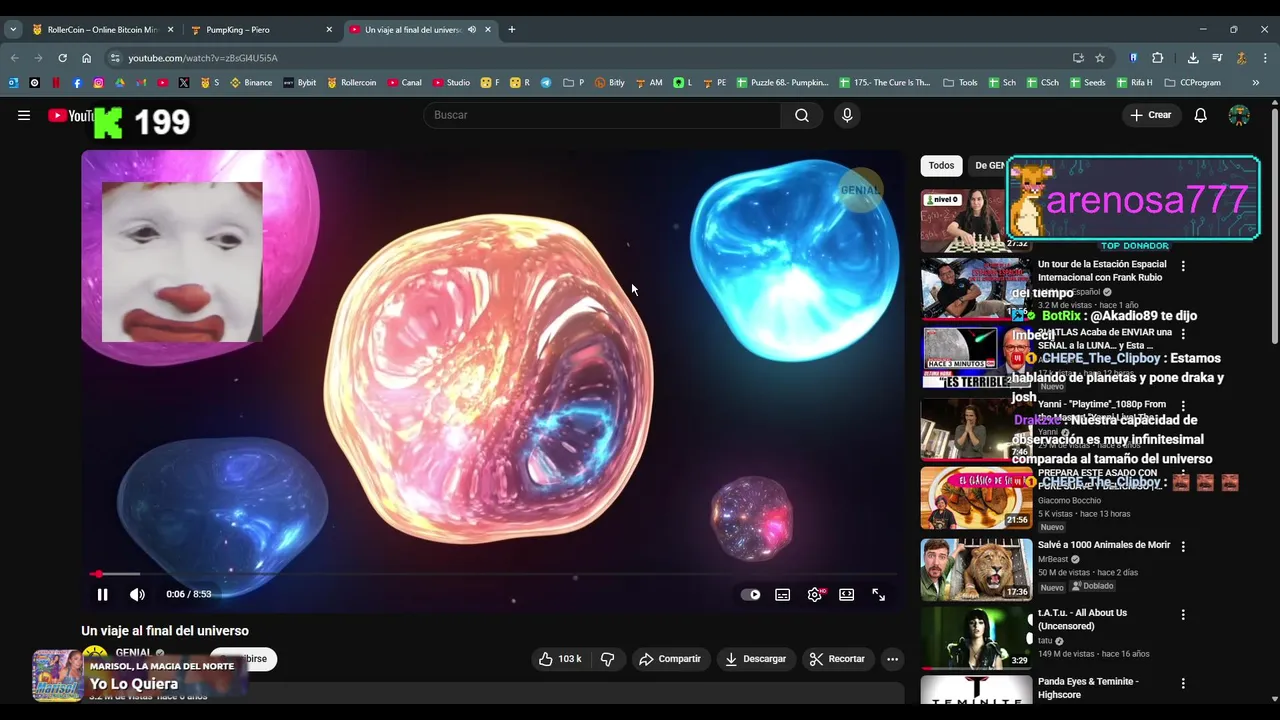Viewport: 1280px width, 720px height.
Task: Open YouTube notifications bell
Action: pos(1201,115)
